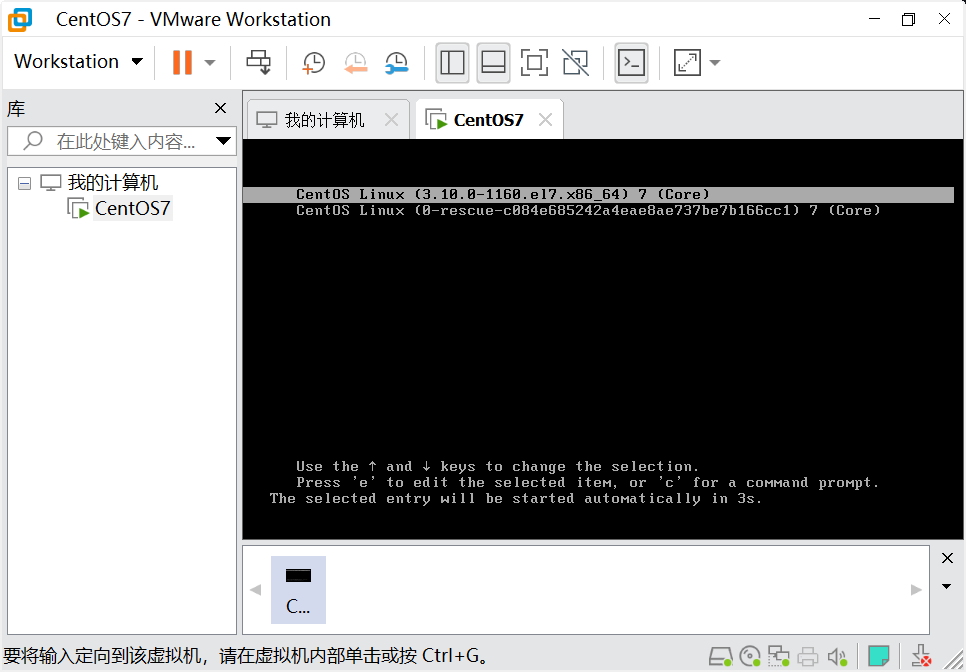
Task: Click the printer status icon
Action: 808,657
